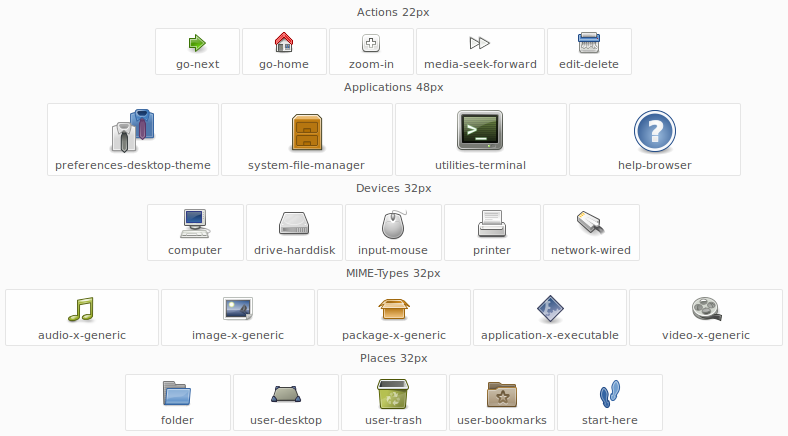This screenshot has height=436, width=788.
Task: Click the "user-desktop" label
Action: click(x=286, y=420)
